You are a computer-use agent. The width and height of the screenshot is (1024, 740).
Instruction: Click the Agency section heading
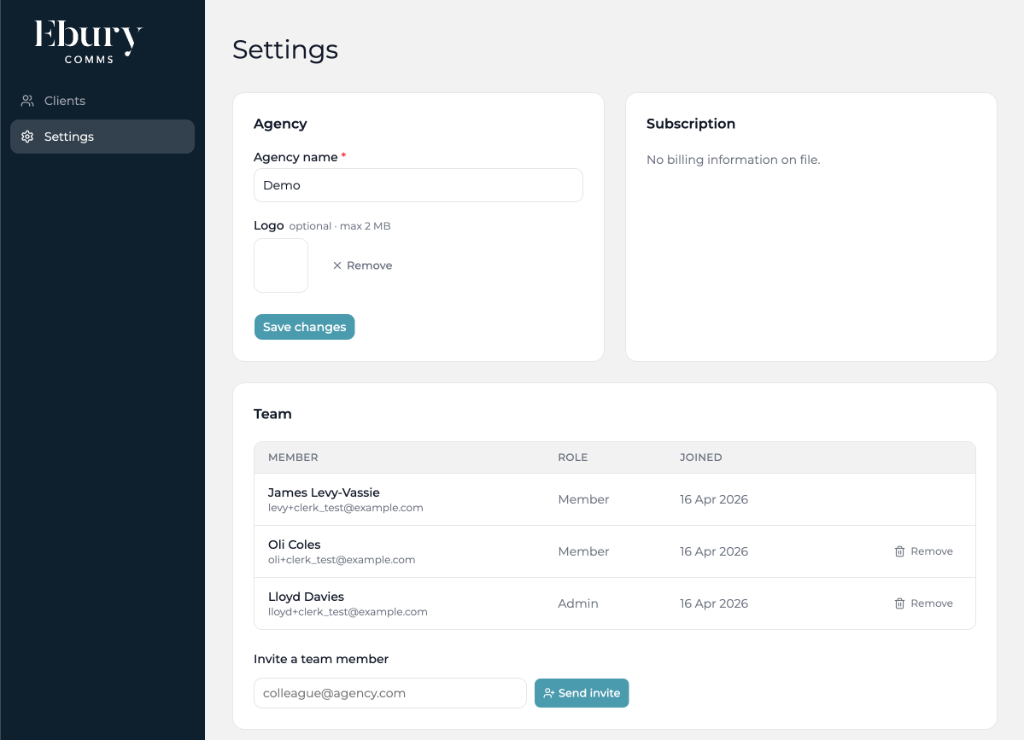click(280, 123)
